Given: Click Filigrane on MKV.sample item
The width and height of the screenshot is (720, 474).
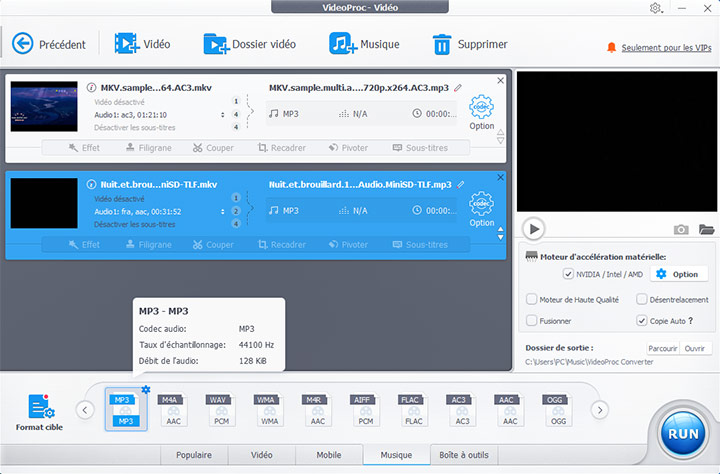Looking at the screenshot, I should point(149,148).
